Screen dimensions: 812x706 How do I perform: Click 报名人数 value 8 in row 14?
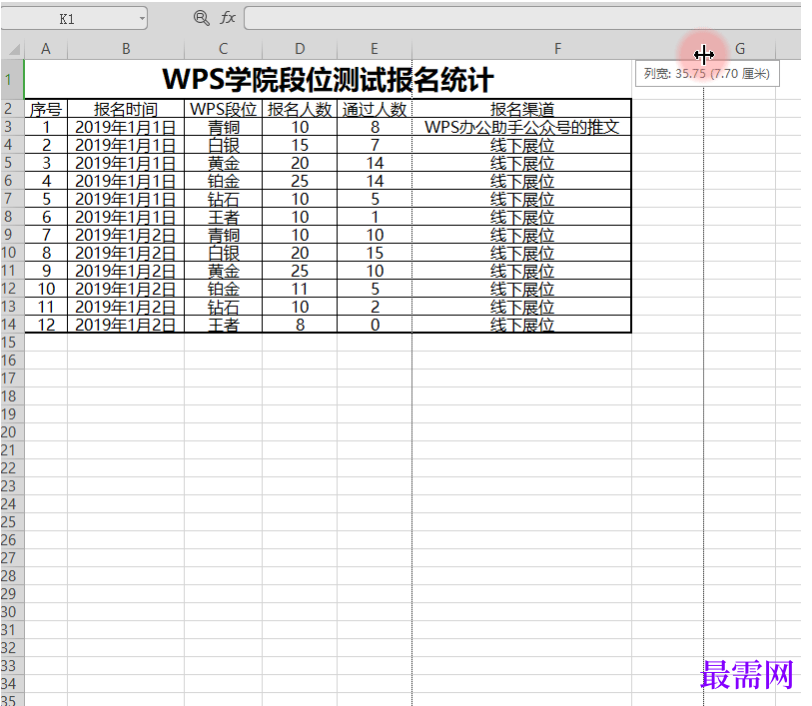pos(300,324)
